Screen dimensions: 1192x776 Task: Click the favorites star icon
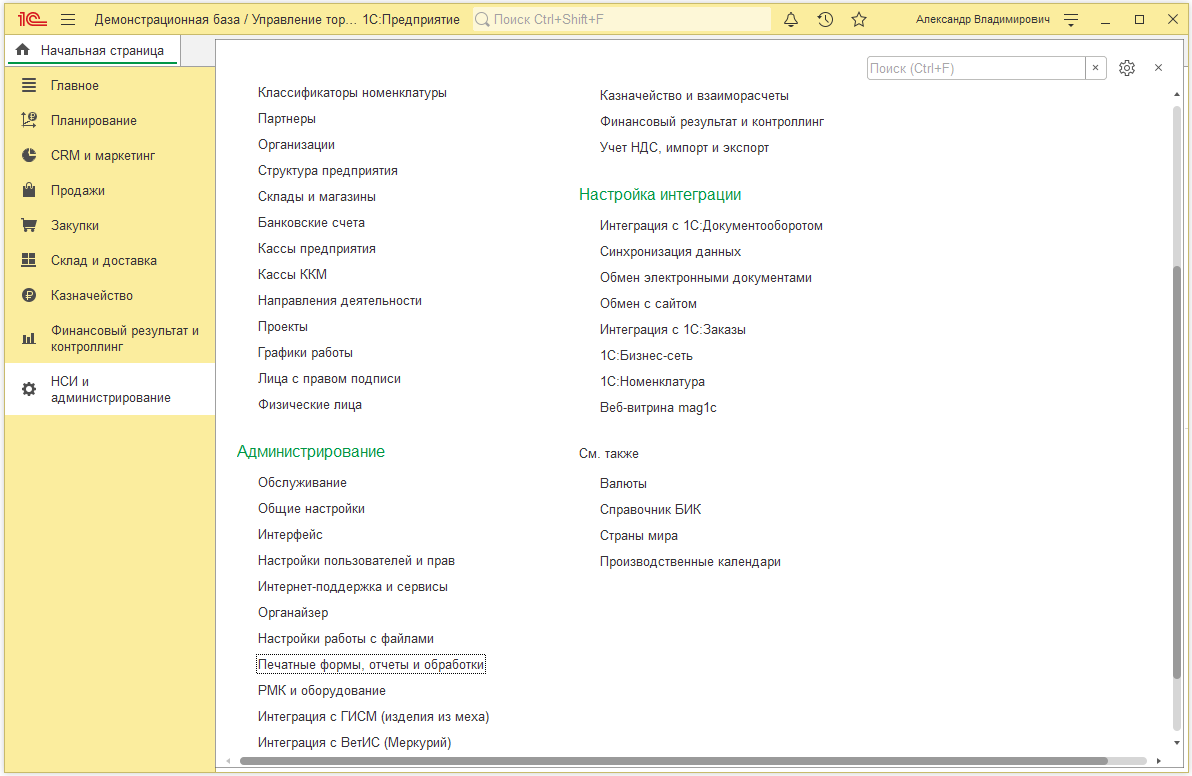[859, 20]
